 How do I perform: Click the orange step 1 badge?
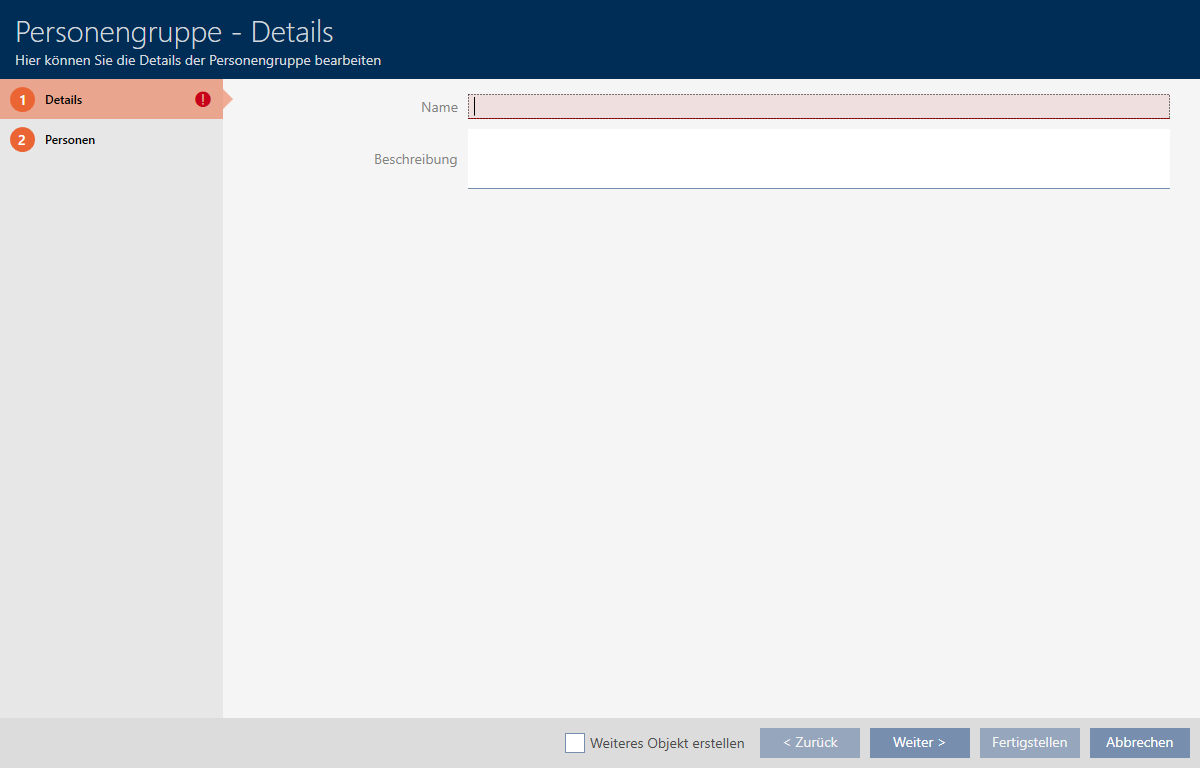22,100
